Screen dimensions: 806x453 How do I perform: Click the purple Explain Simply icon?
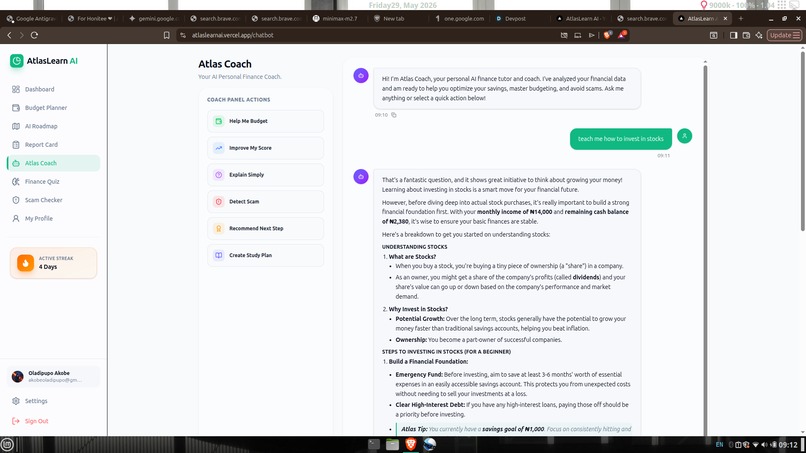(218, 175)
